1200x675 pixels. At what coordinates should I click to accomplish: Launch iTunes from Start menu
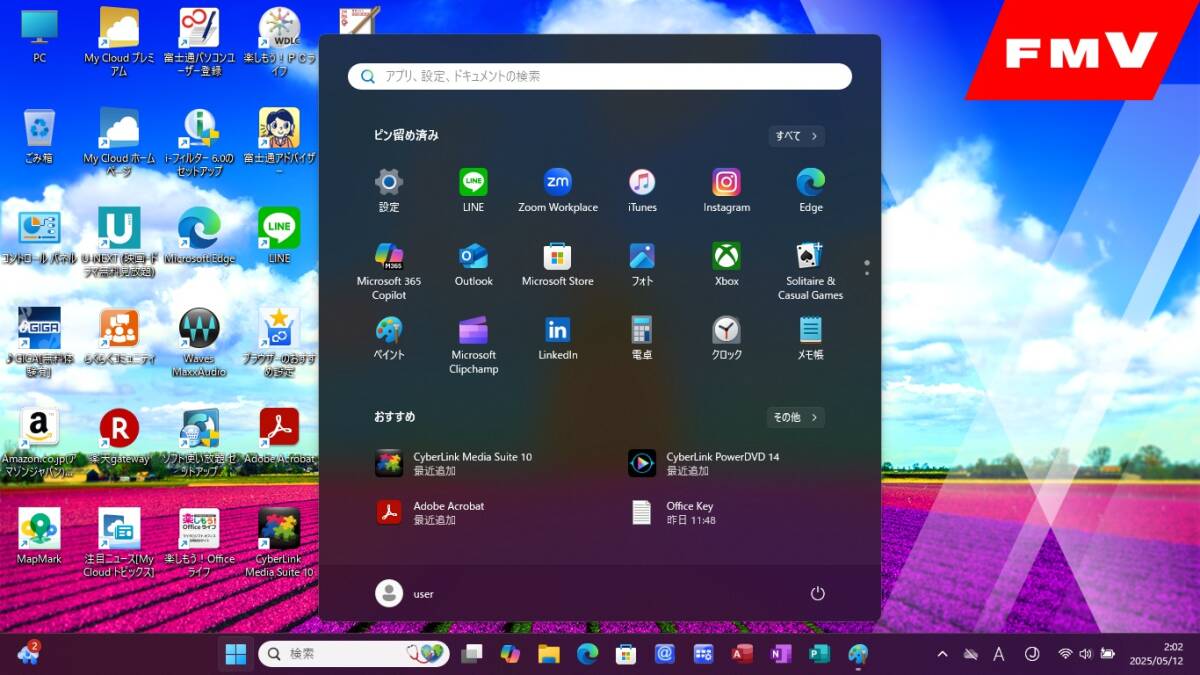coord(642,190)
